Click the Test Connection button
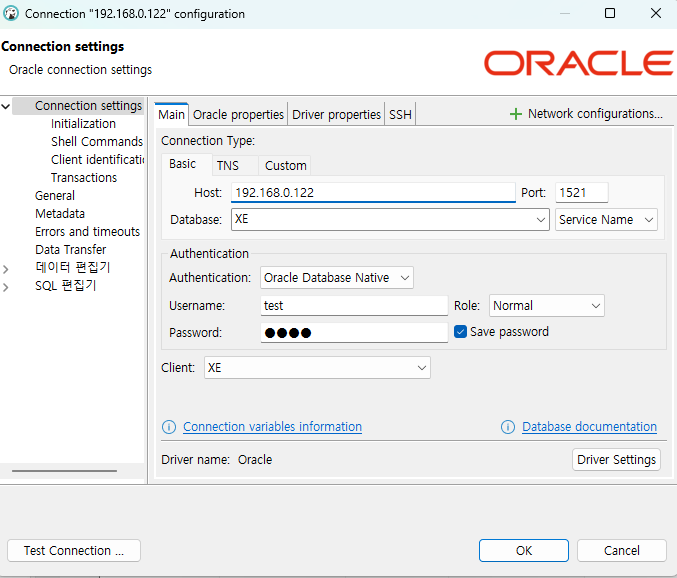Viewport: 677px width, 578px height. pos(74,551)
